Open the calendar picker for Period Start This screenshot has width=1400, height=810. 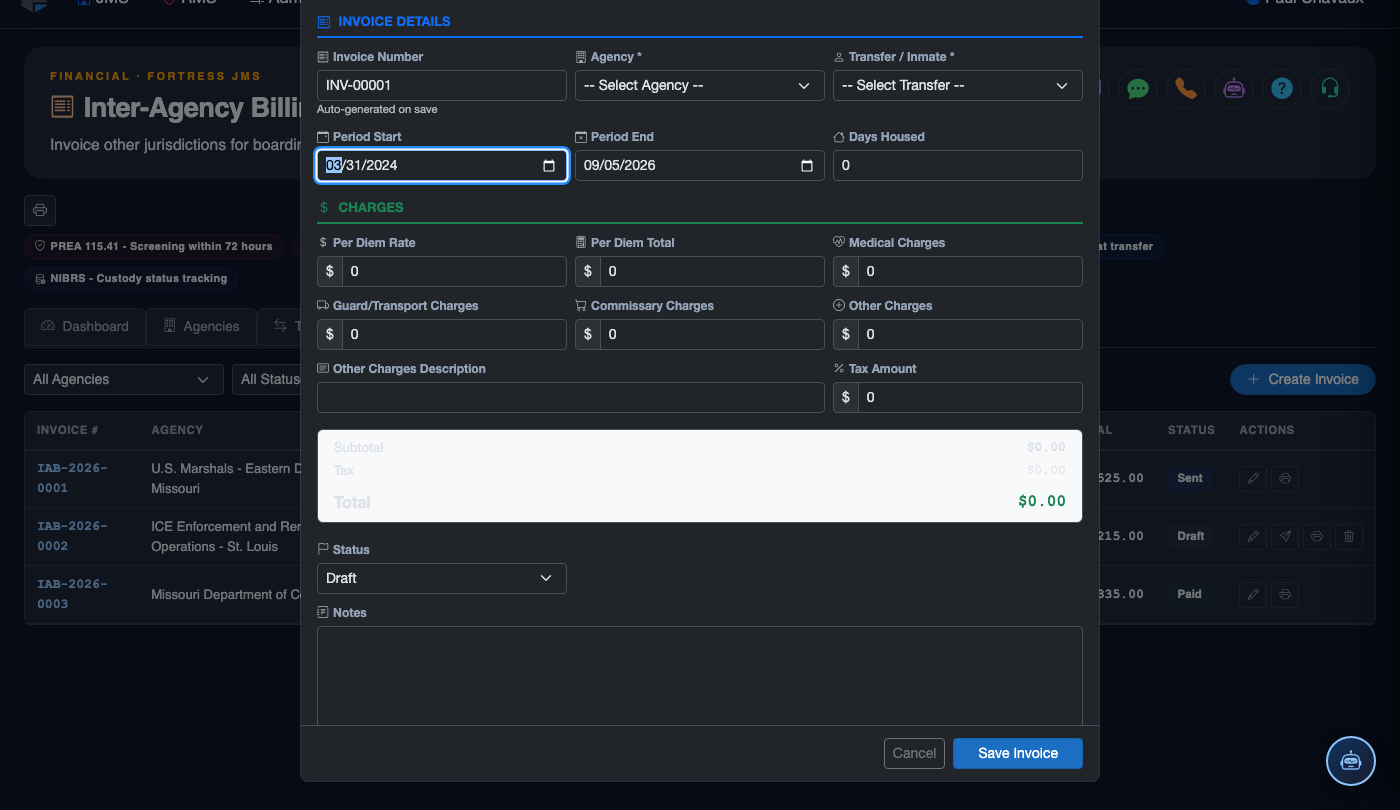coord(549,166)
